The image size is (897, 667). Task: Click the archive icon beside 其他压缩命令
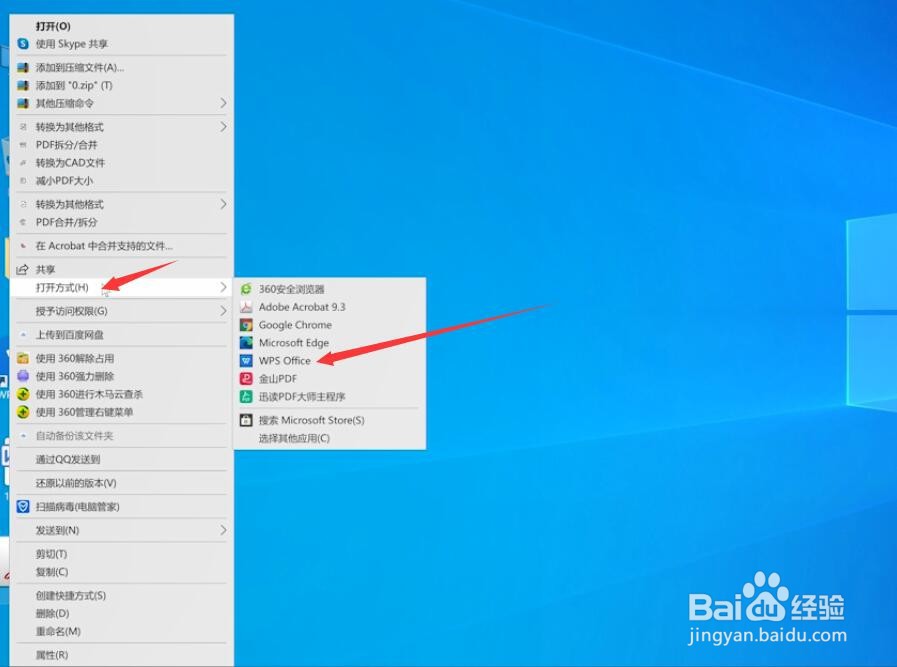point(23,103)
